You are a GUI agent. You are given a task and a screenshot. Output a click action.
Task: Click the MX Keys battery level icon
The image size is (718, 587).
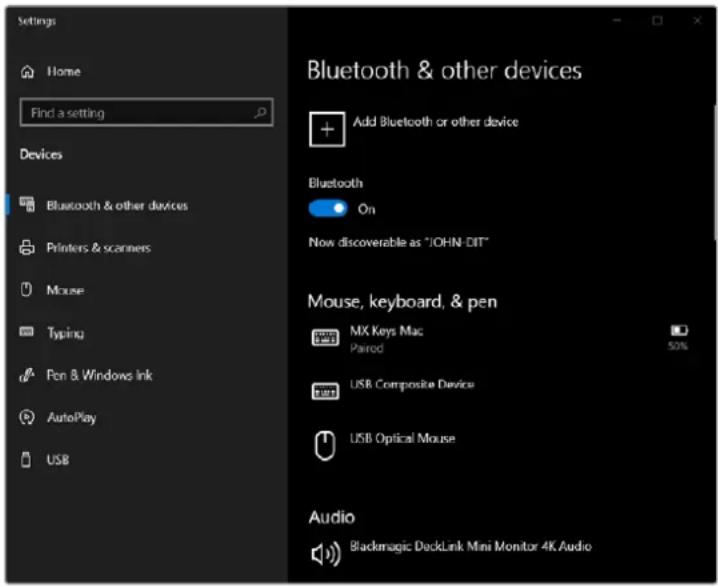click(x=679, y=330)
